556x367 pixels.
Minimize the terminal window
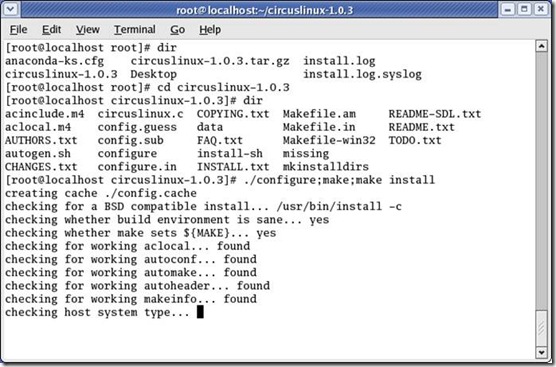(x=508, y=9)
